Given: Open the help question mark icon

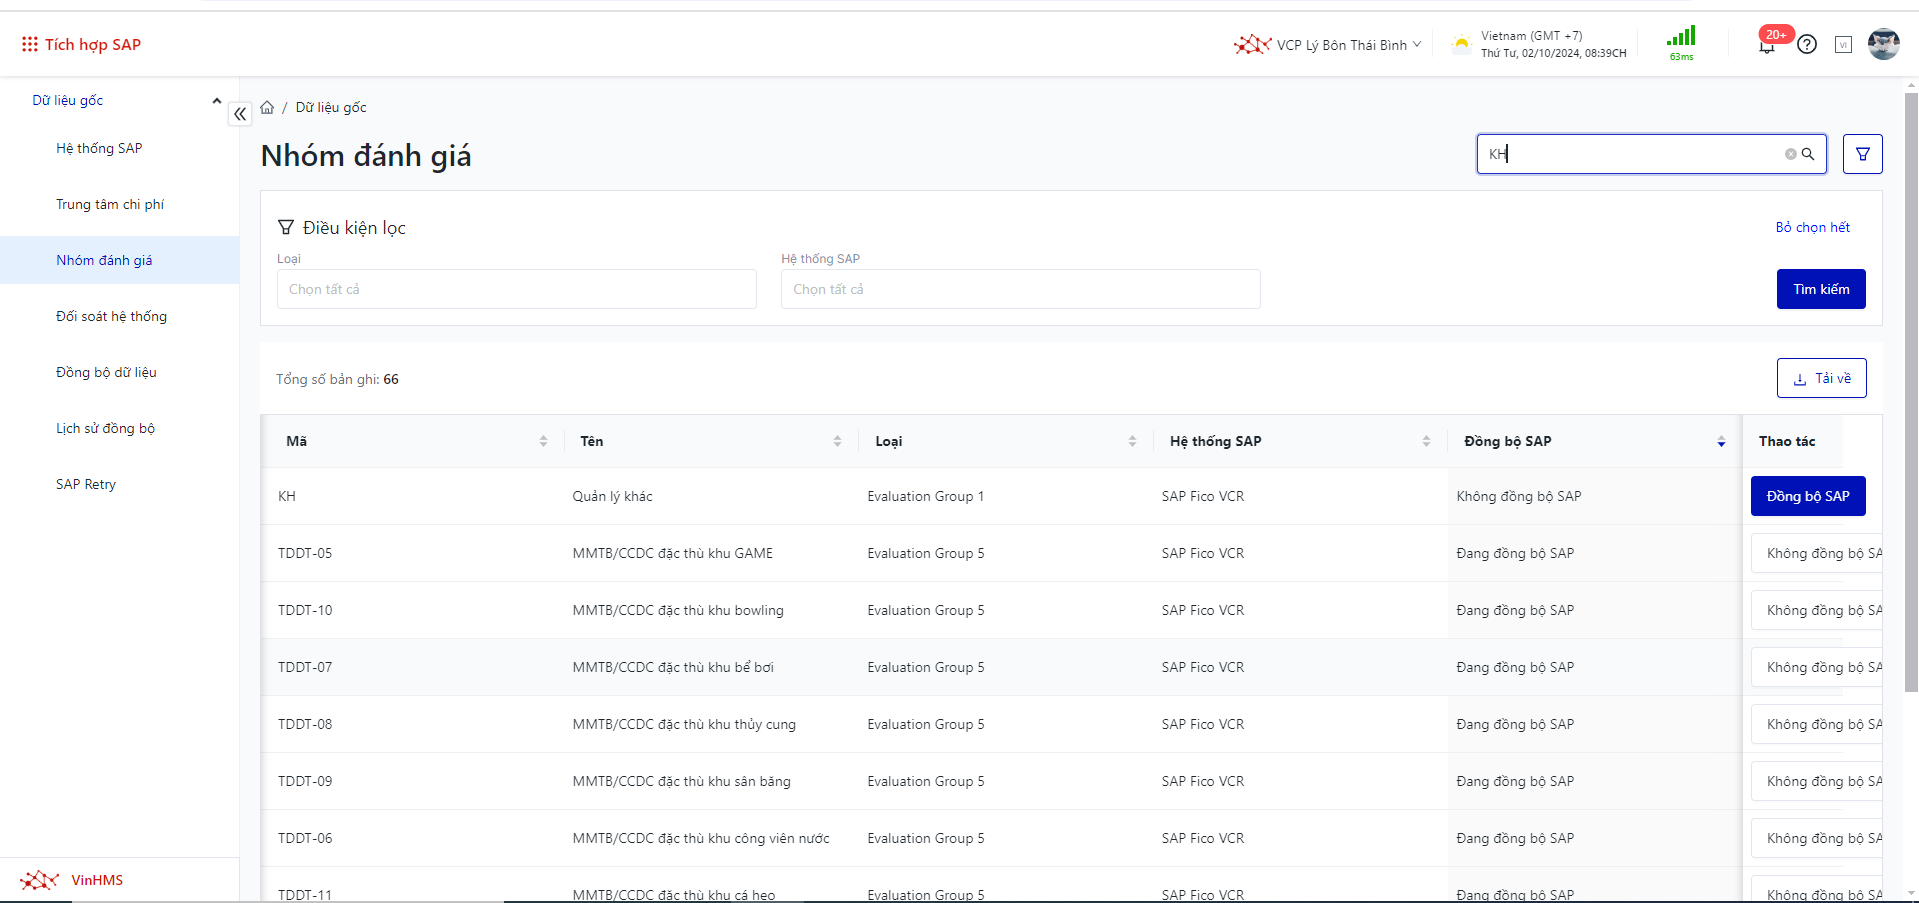Looking at the screenshot, I should click(x=1807, y=44).
